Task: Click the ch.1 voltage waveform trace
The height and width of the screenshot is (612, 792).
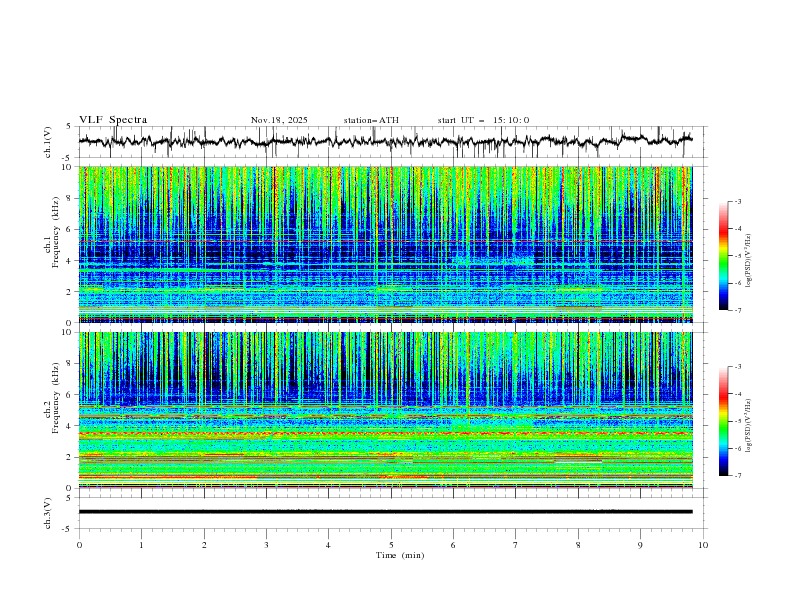Action: click(x=385, y=141)
